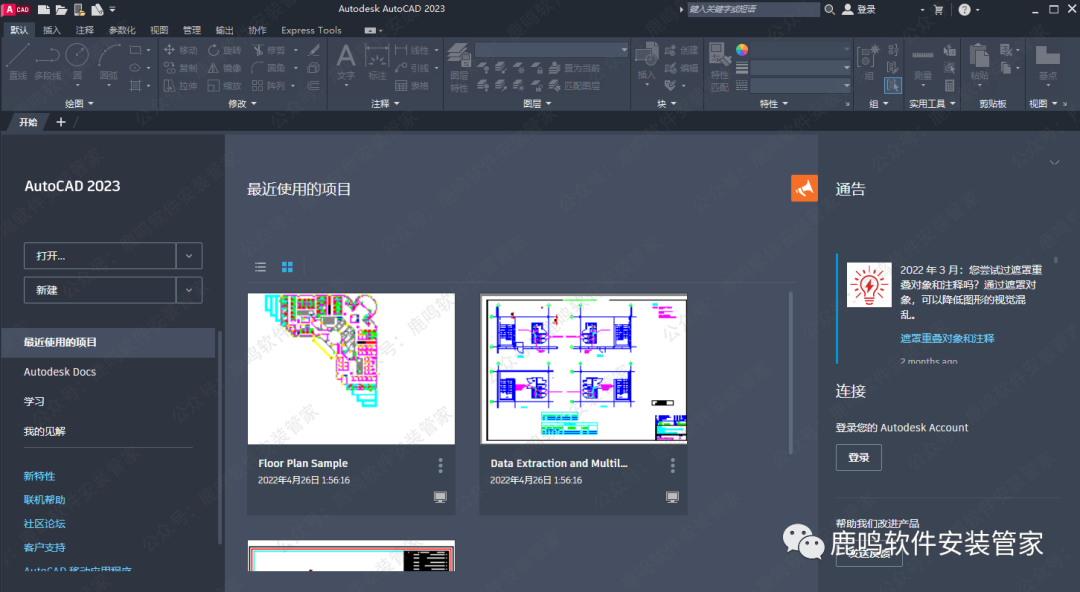Open the Insert (插入) ribbon tab
Image resolution: width=1080 pixels, height=592 pixels.
[52, 30]
